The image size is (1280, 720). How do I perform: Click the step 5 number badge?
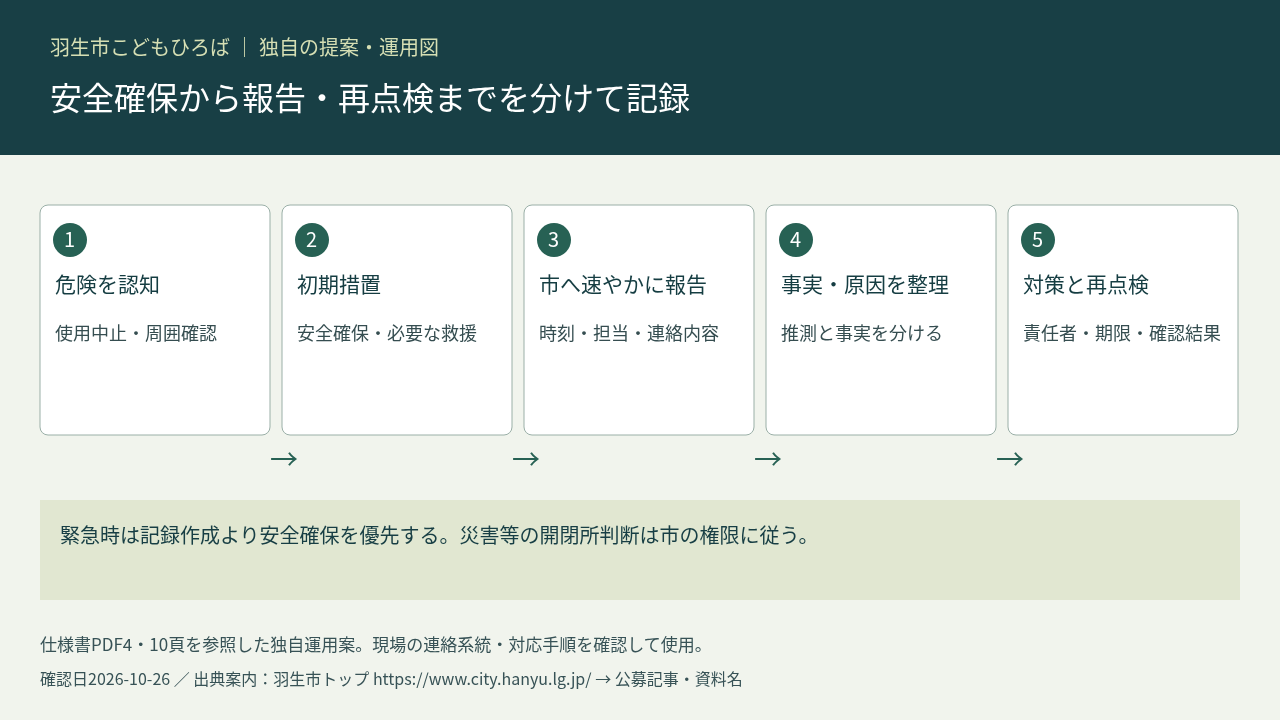[1038, 240]
